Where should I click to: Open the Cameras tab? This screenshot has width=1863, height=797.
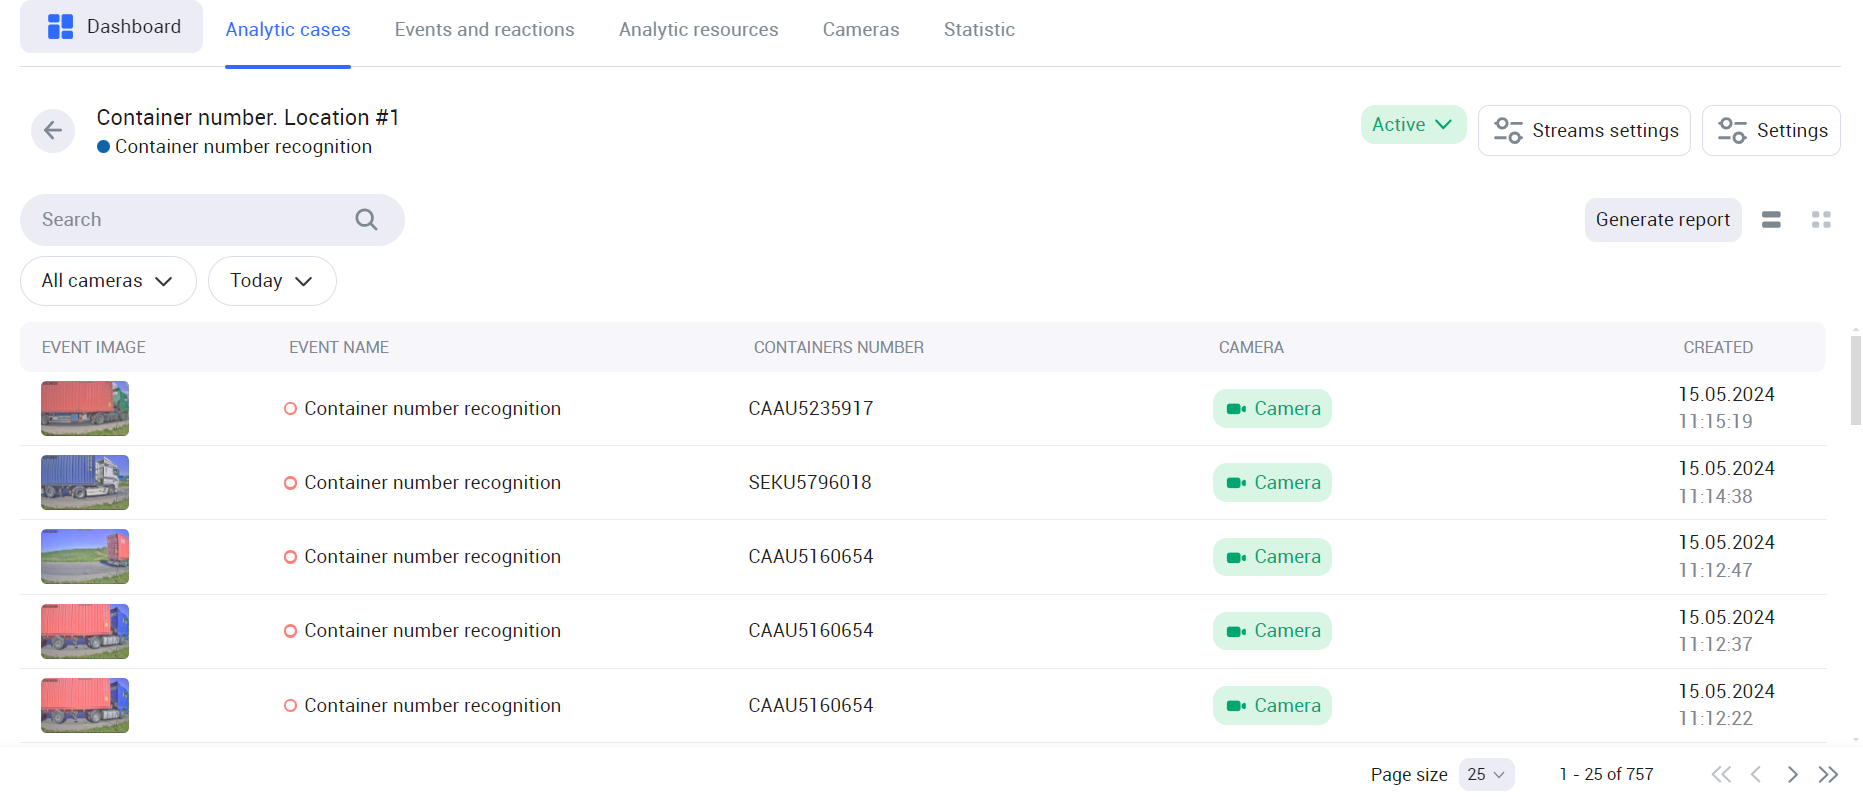[x=860, y=30]
